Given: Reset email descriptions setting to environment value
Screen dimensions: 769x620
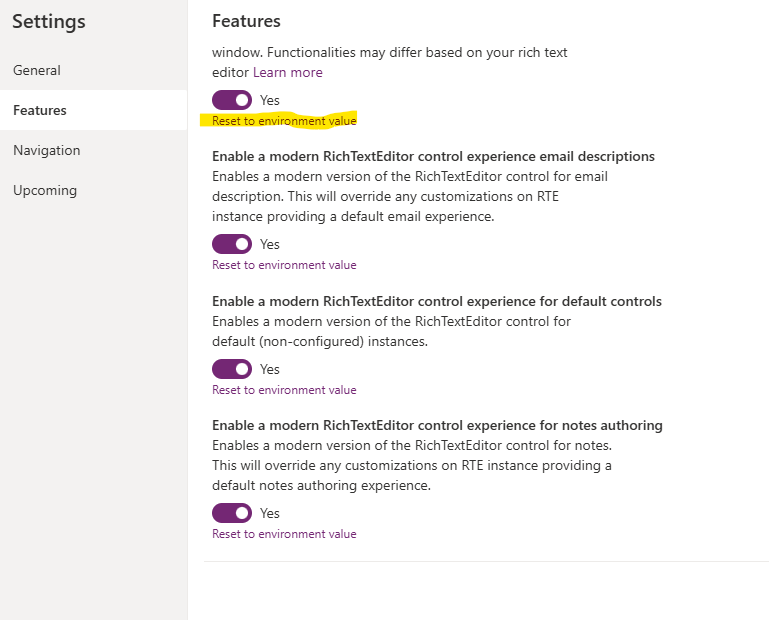Looking at the screenshot, I should pos(284,265).
